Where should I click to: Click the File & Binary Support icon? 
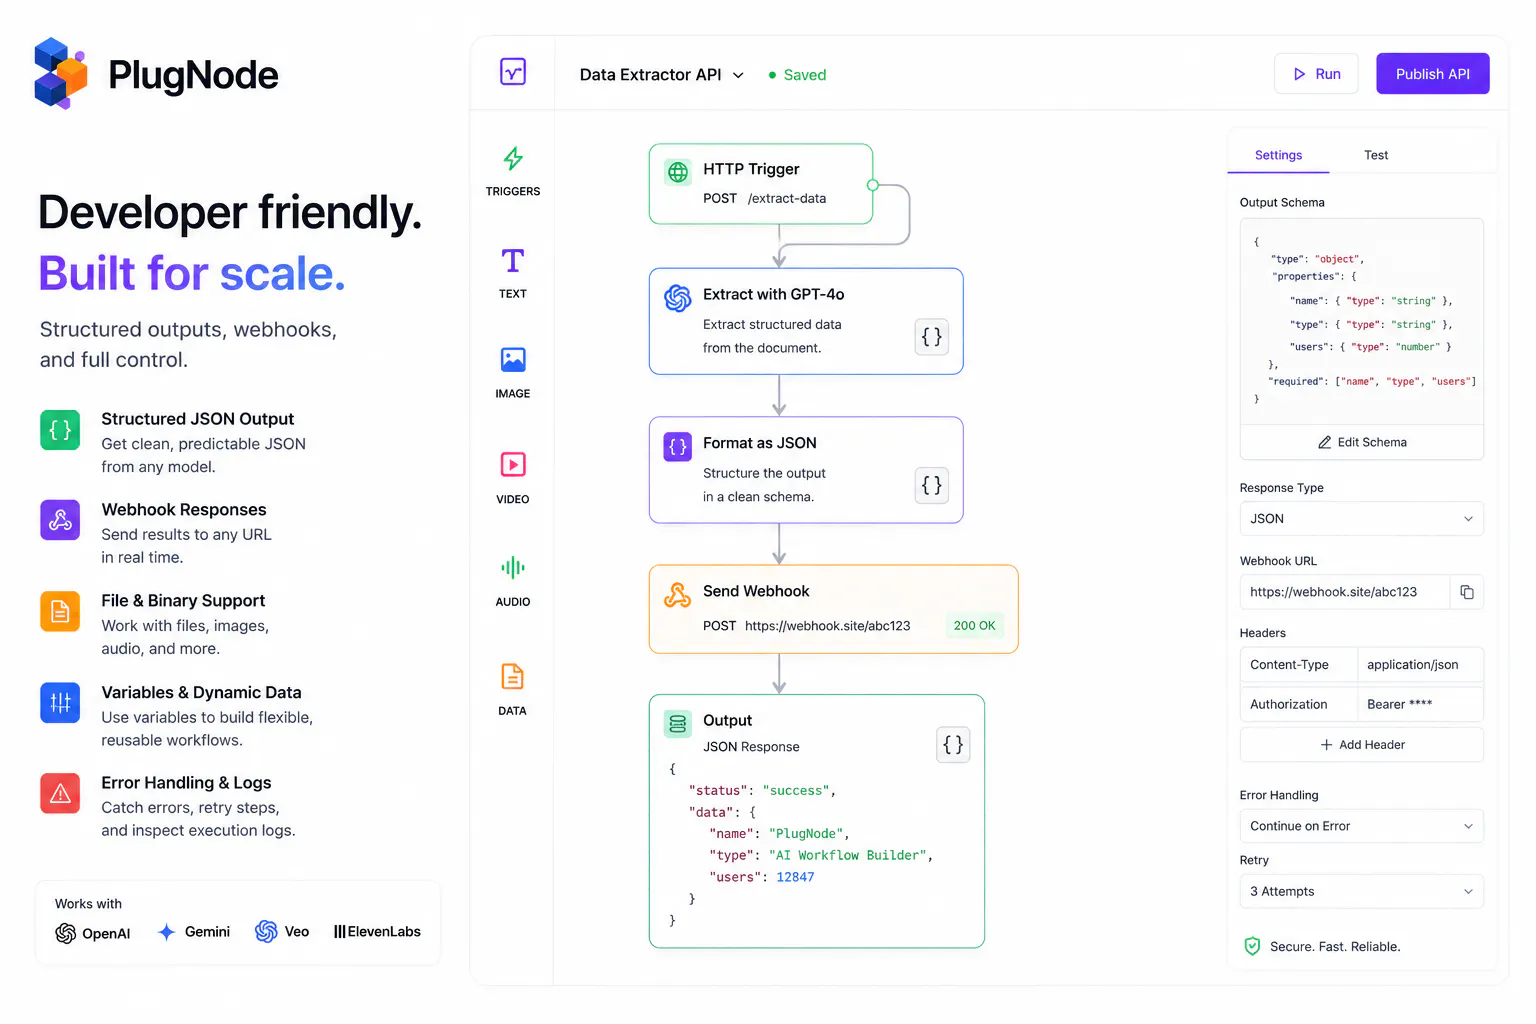coord(60,611)
